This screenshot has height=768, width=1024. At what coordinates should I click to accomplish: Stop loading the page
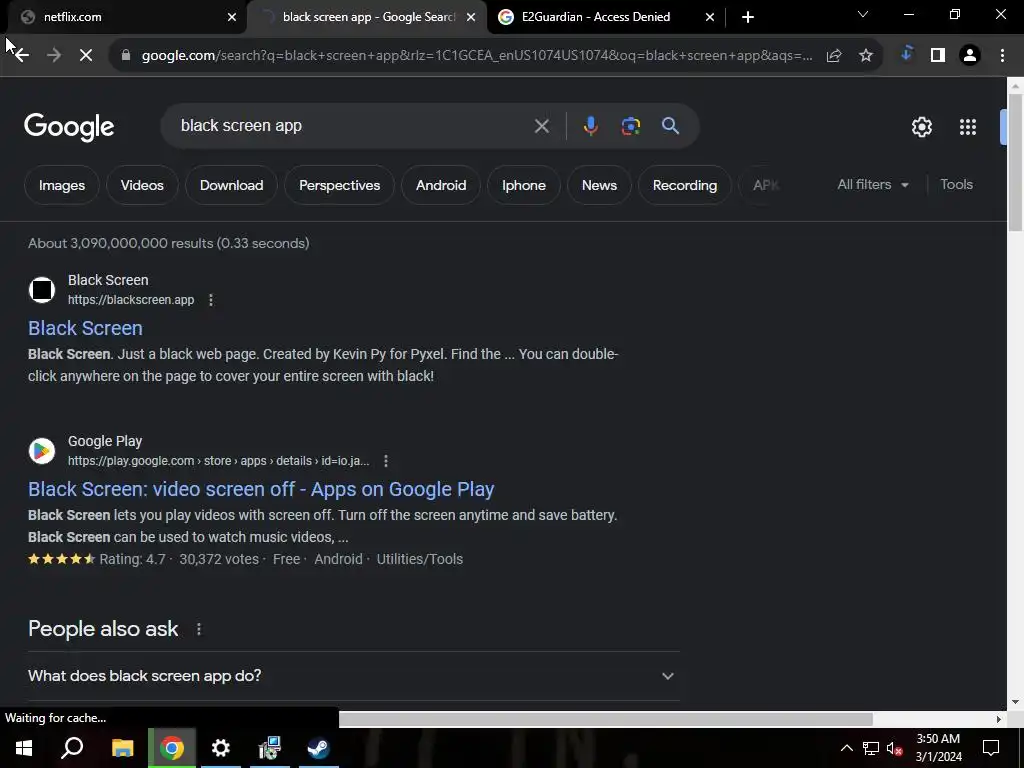tap(86, 56)
